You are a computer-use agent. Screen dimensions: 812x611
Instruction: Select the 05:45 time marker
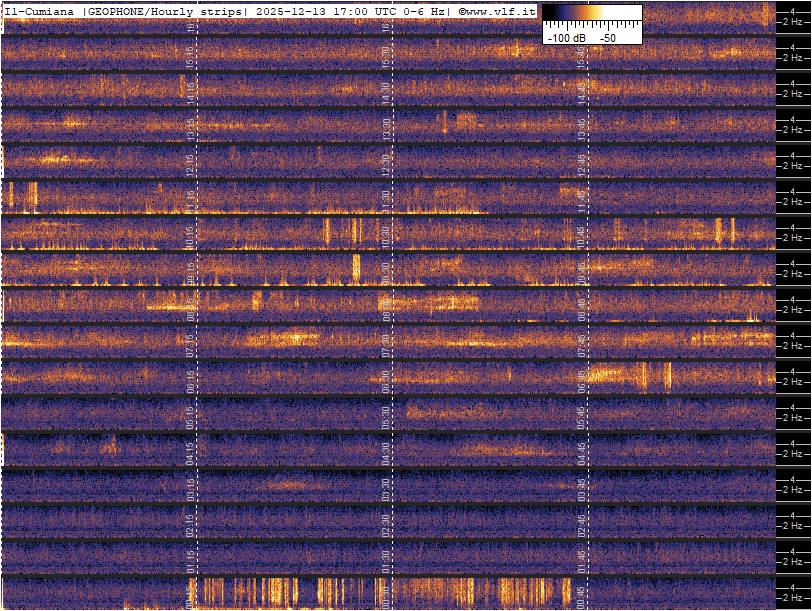pyautogui.click(x=580, y=416)
